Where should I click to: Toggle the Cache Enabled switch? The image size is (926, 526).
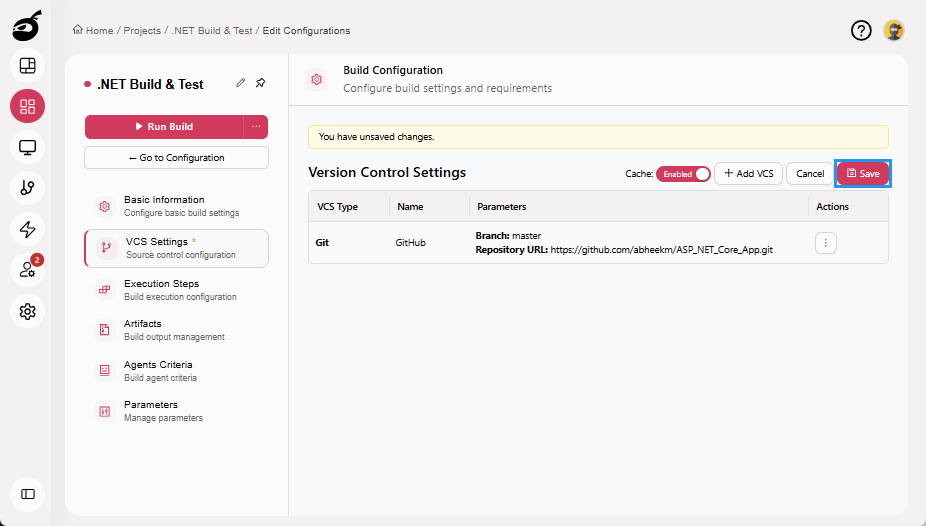point(683,174)
